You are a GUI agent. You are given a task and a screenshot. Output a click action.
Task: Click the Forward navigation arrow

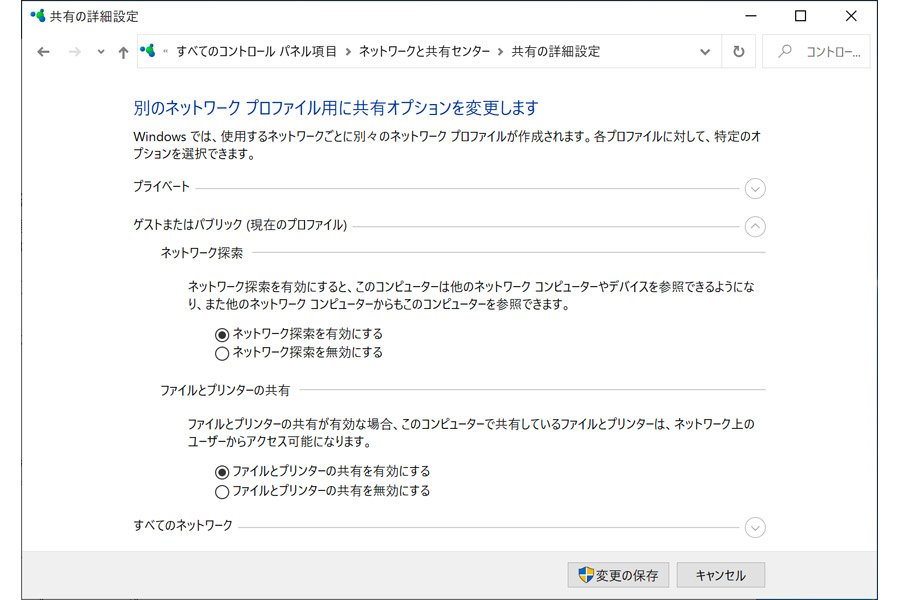[x=74, y=52]
